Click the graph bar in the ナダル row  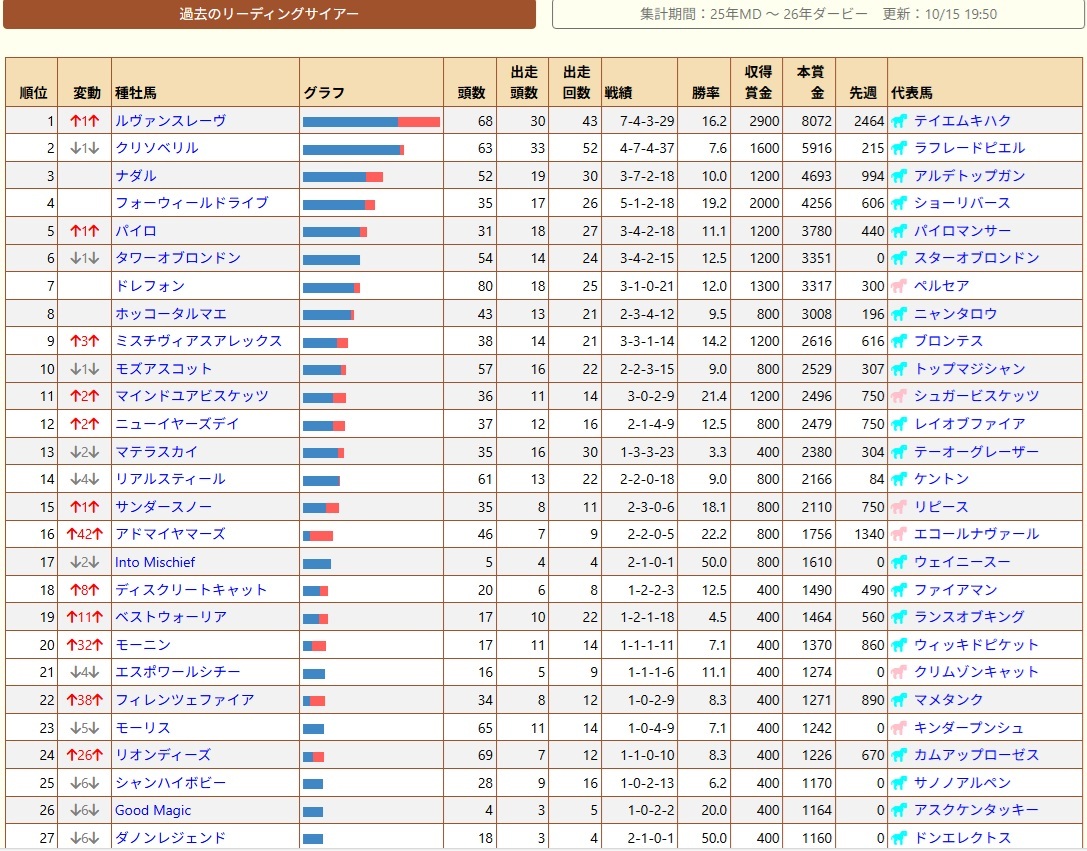pos(342,176)
